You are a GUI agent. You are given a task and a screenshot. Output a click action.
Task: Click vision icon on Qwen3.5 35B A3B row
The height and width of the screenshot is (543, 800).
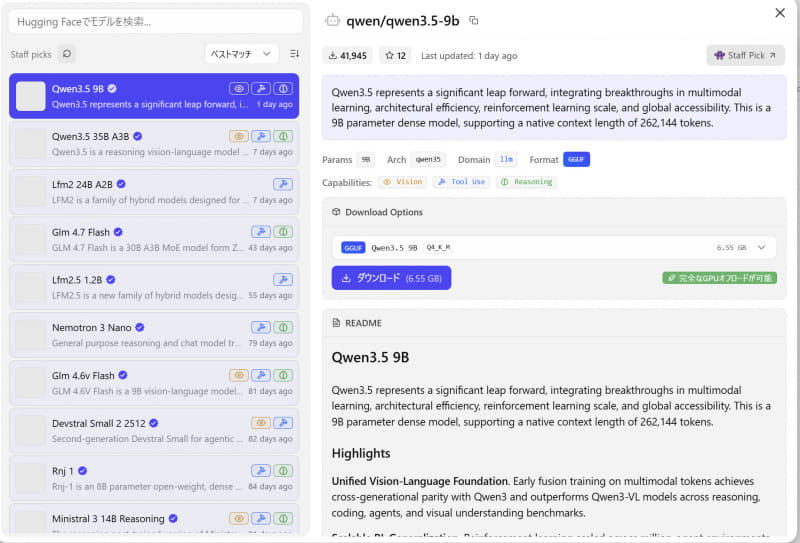(x=238, y=136)
